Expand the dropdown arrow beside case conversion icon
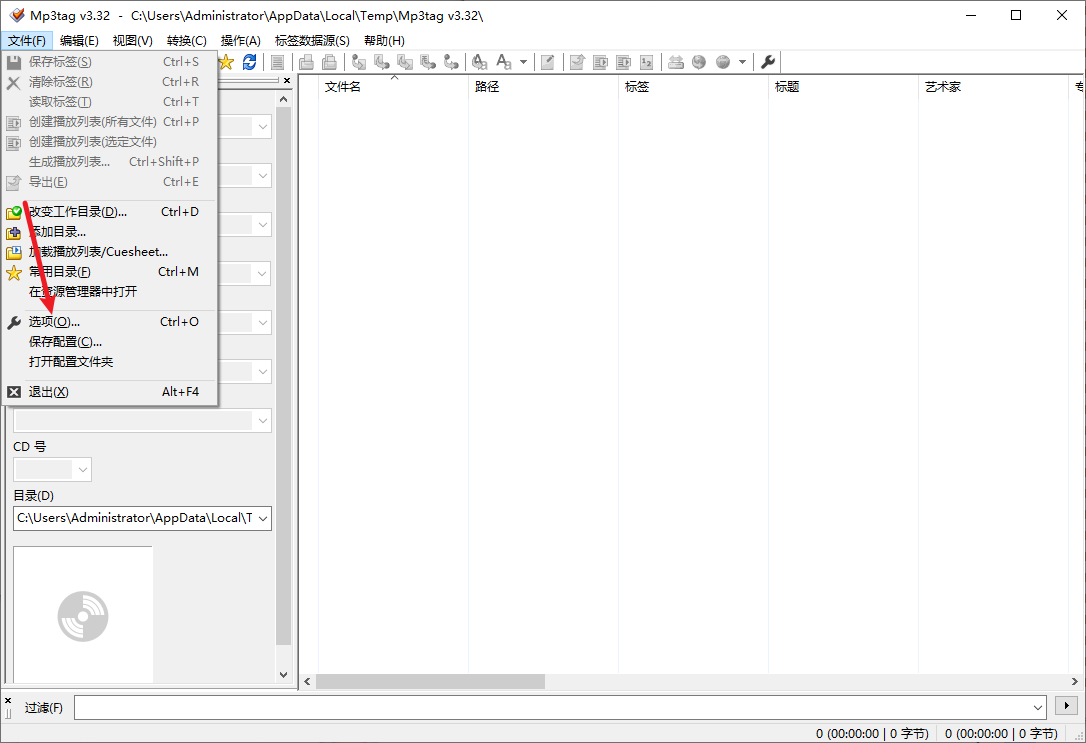 [523, 62]
